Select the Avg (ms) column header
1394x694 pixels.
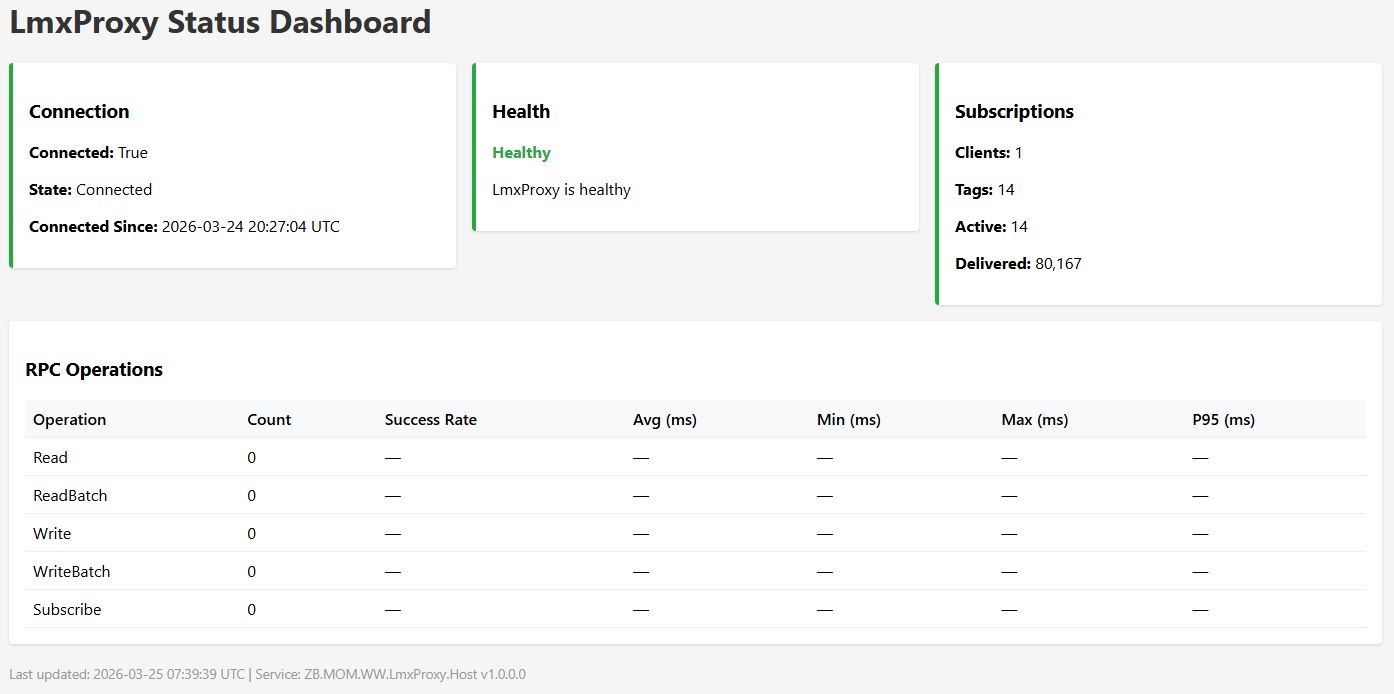tap(664, 420)
